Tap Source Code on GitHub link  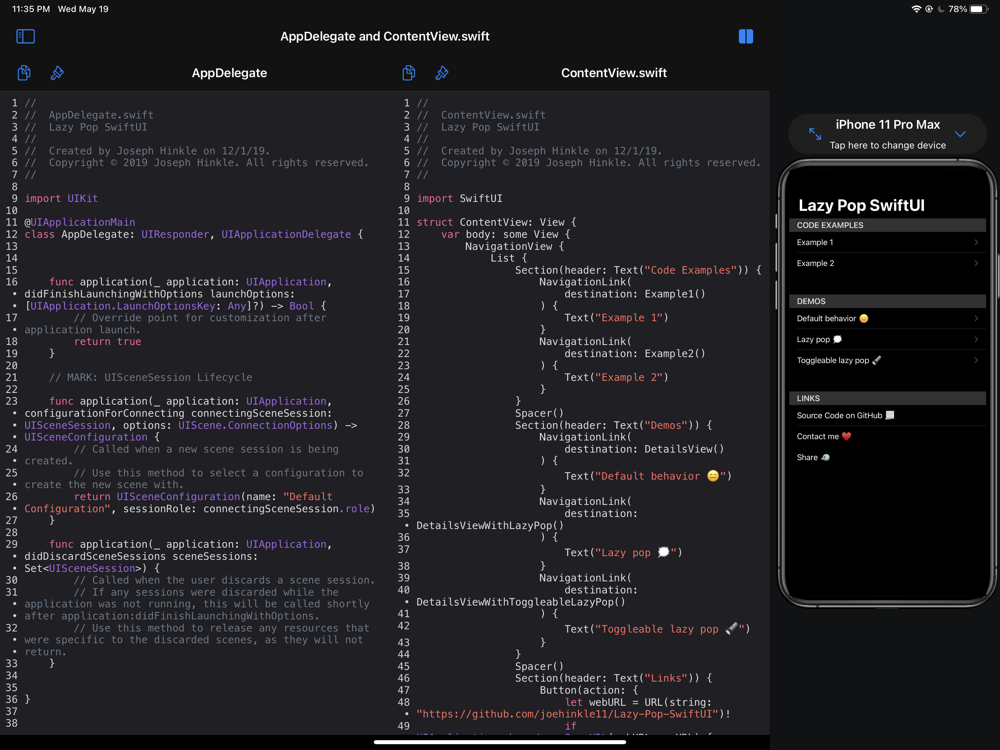pos(845,415)
